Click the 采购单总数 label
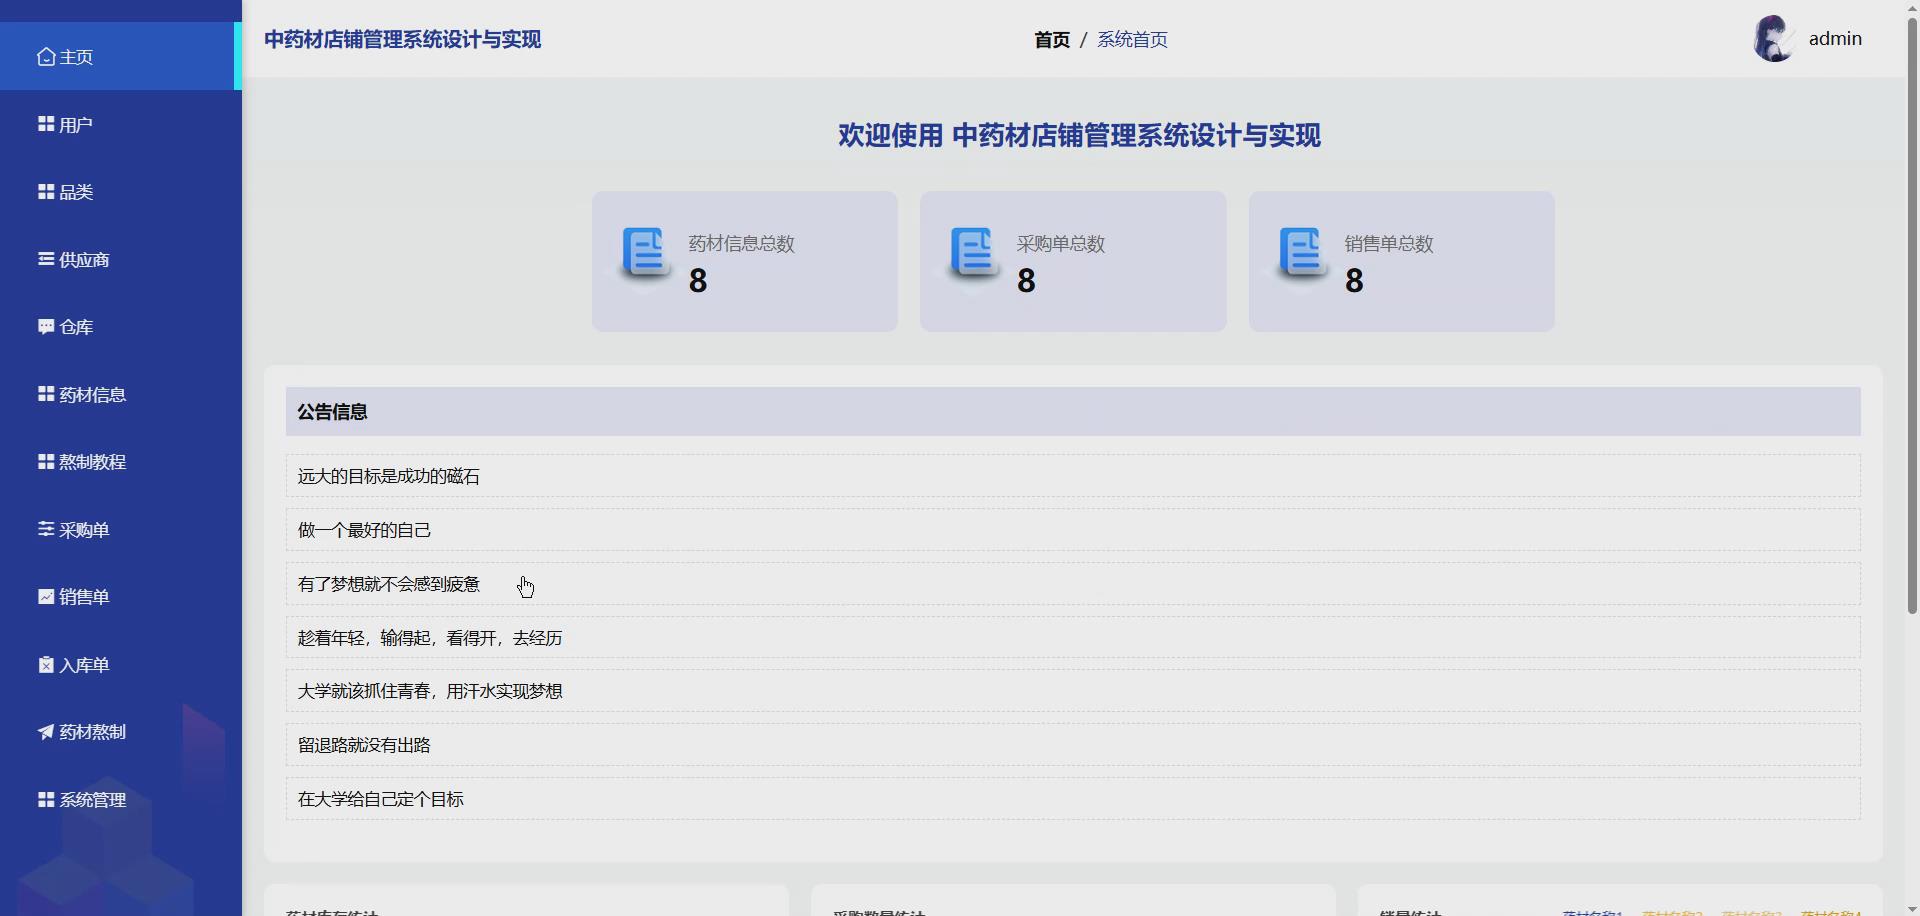 (x=1060, y=244)
